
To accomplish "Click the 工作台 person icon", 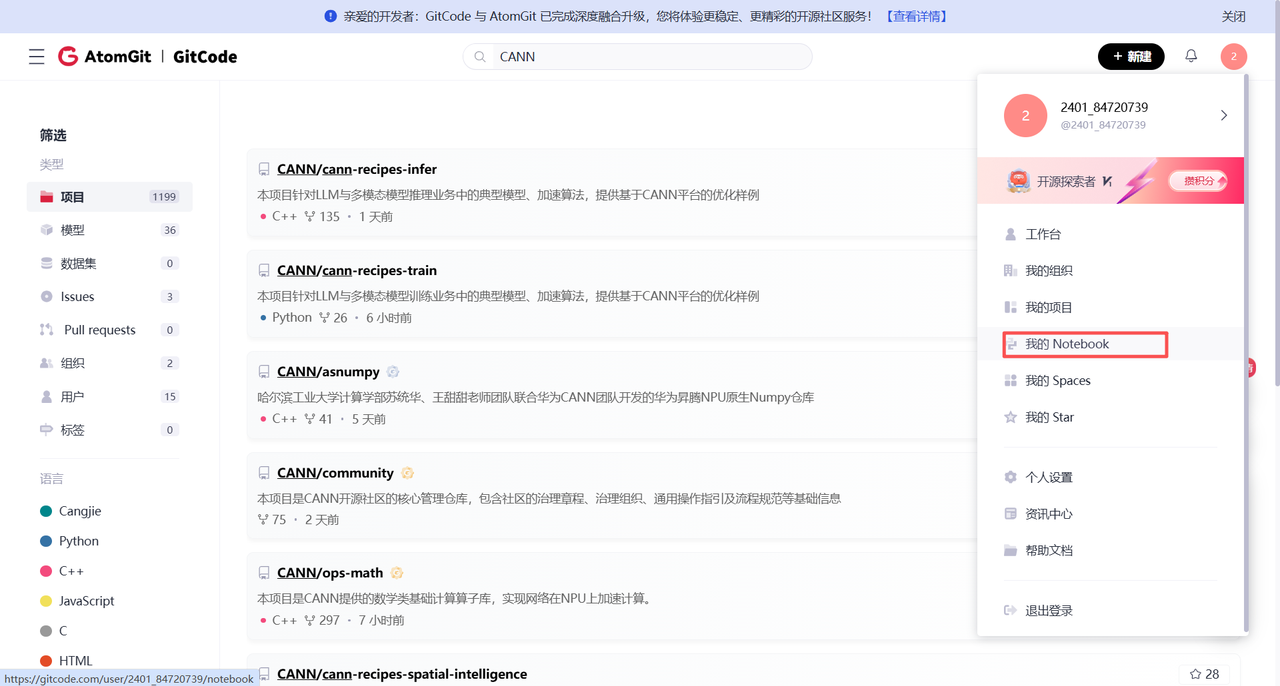I will [x=1010, y=234].
